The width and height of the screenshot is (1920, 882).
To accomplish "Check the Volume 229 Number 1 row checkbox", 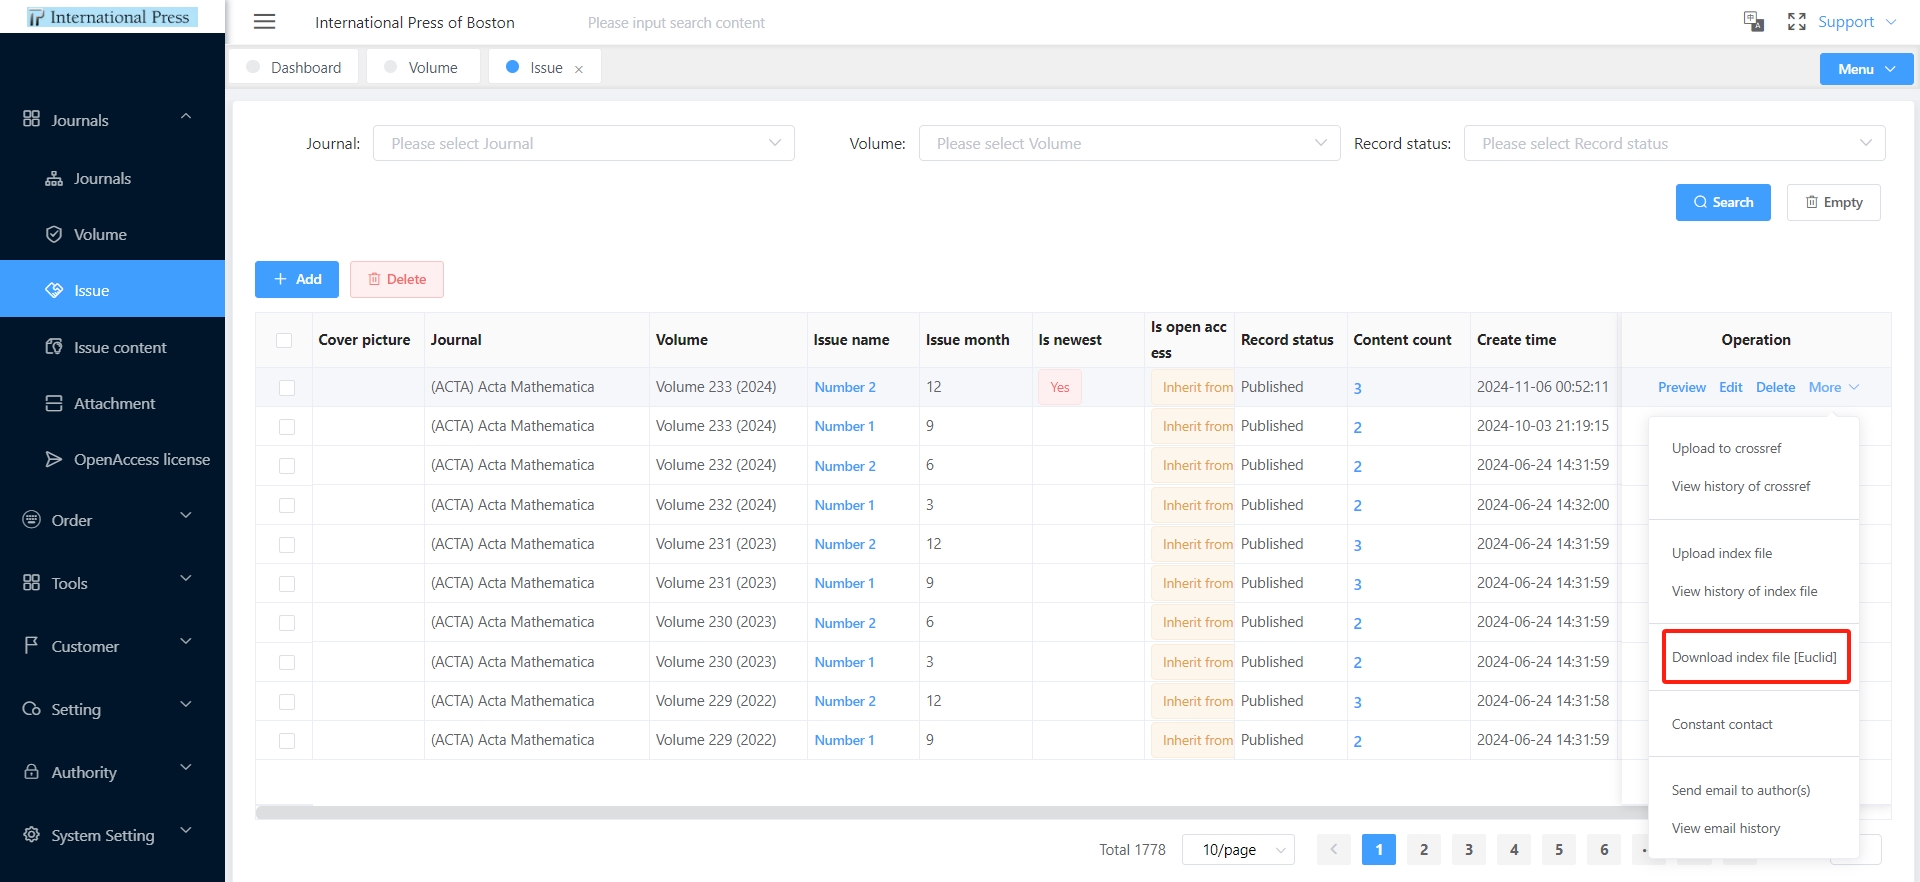I will pos(287,741).
